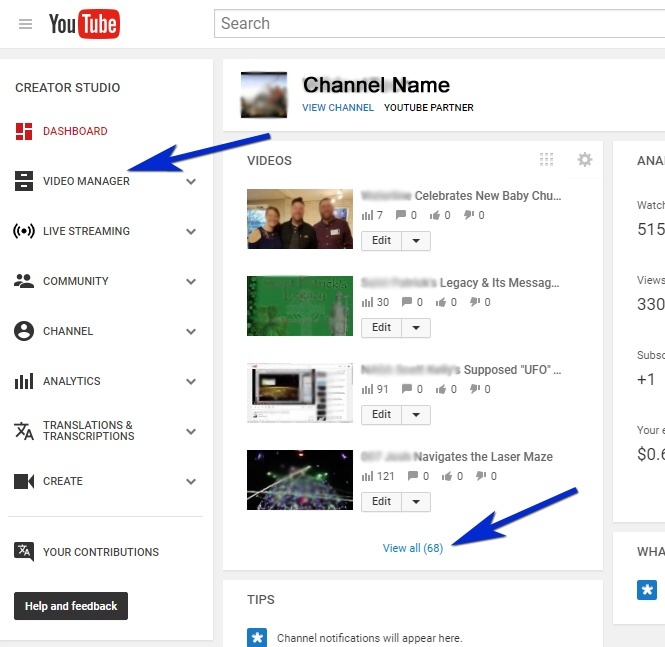Click the Translations & Transcriptions icon
The width and height of the screenshot is (665, 647).
coord(24,431)
